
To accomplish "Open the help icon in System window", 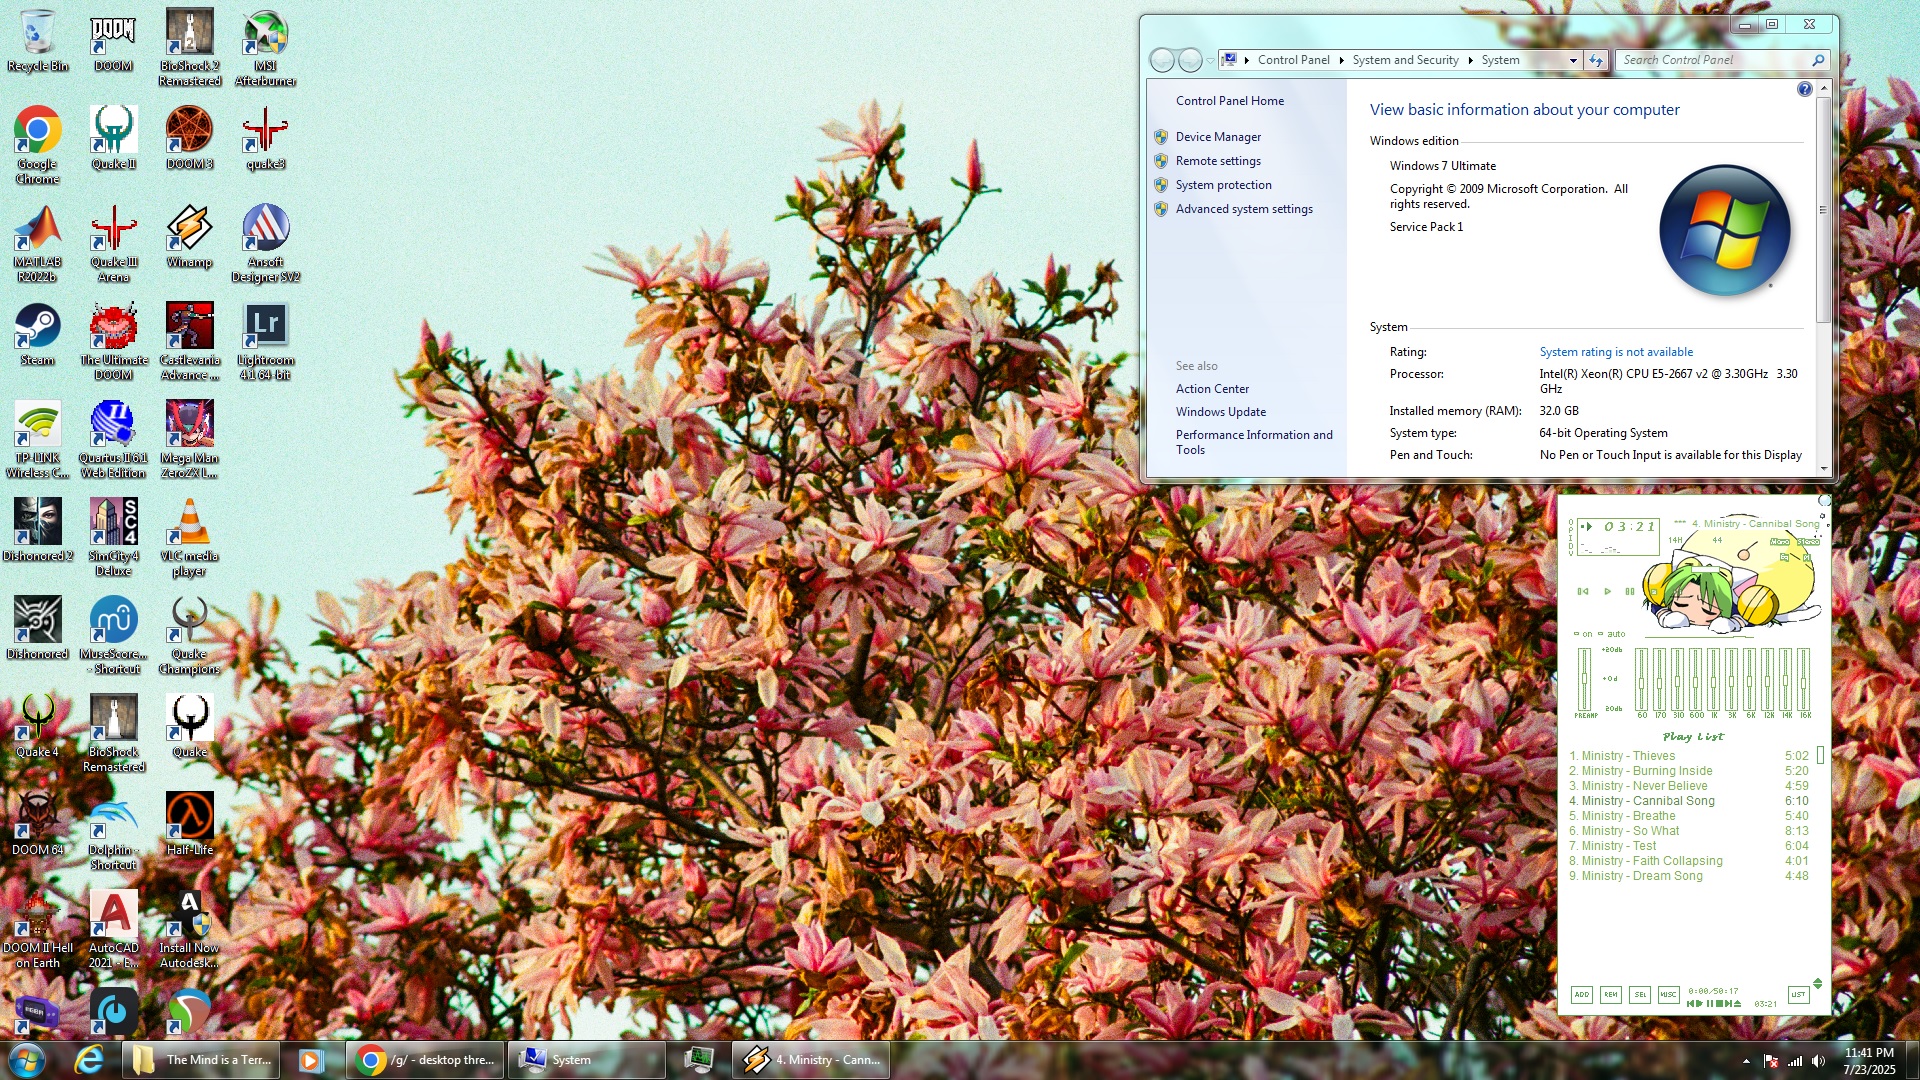I will (1804, 89).
